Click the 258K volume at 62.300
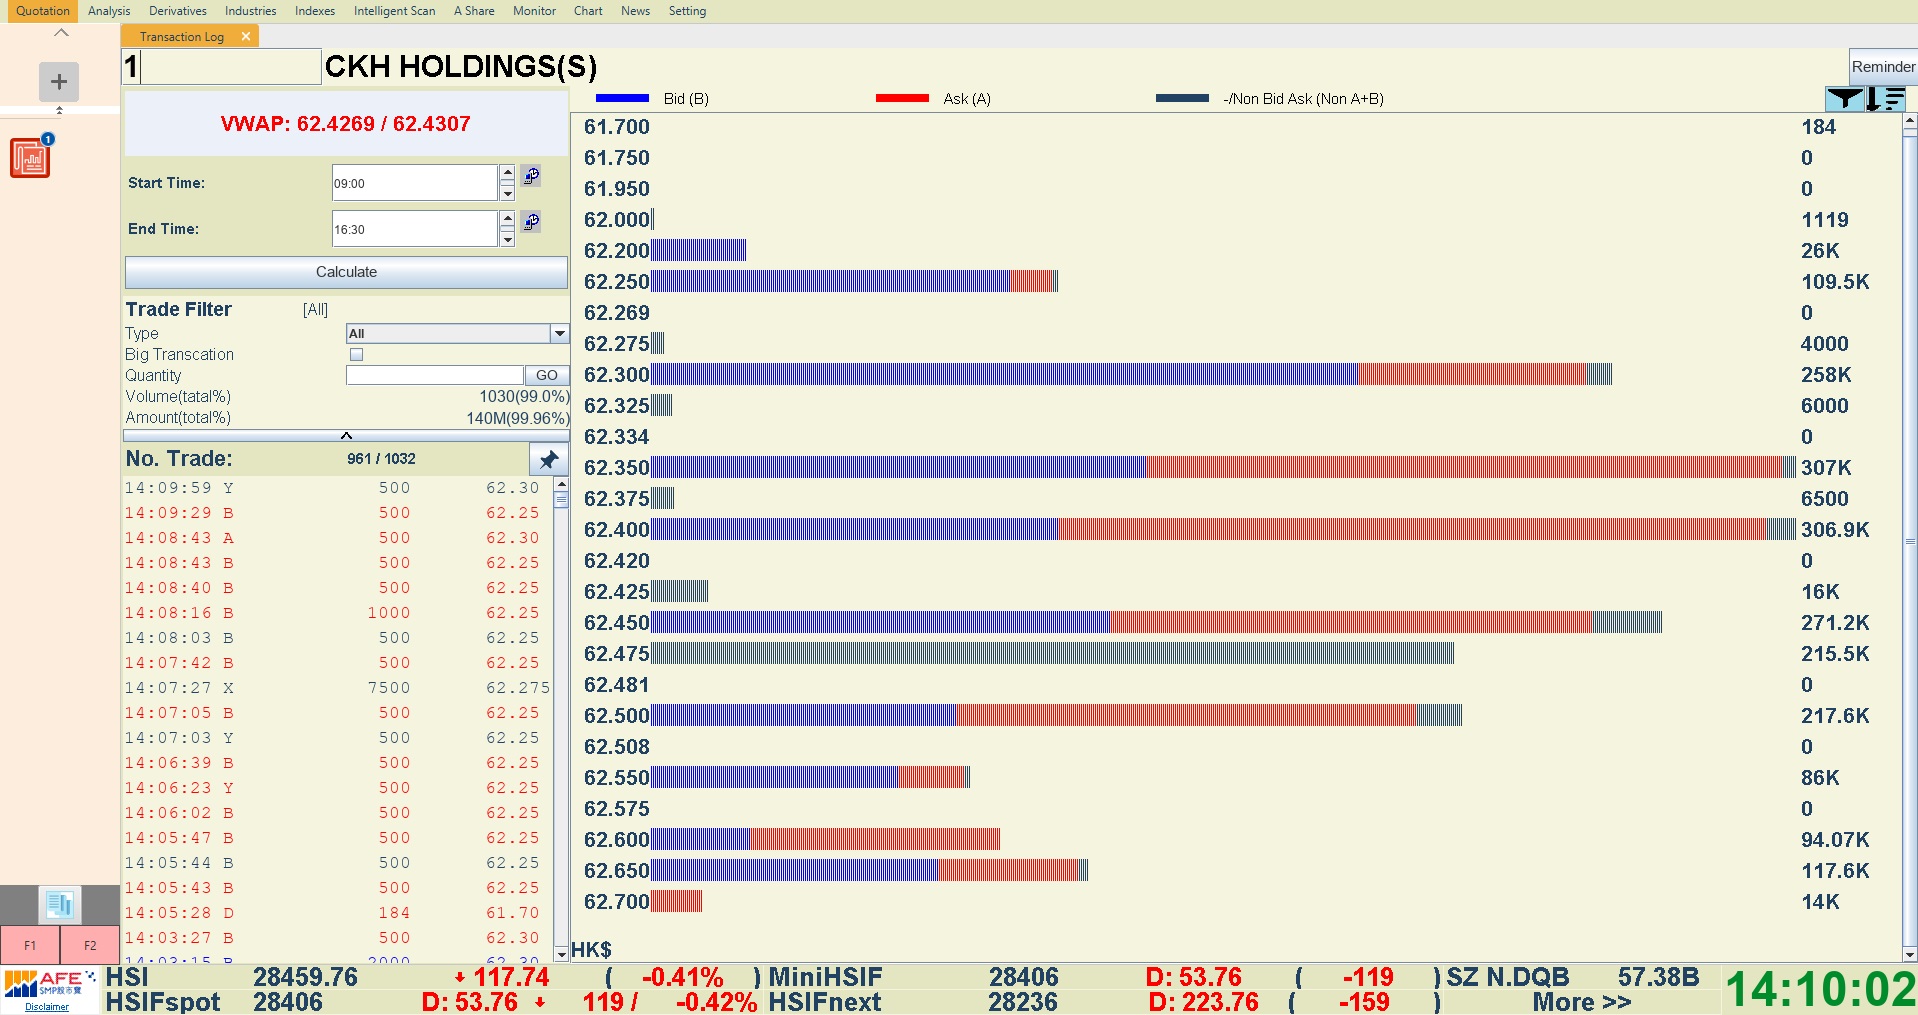Screen dimensions: 1918x1015 [x=1826, y=375]
